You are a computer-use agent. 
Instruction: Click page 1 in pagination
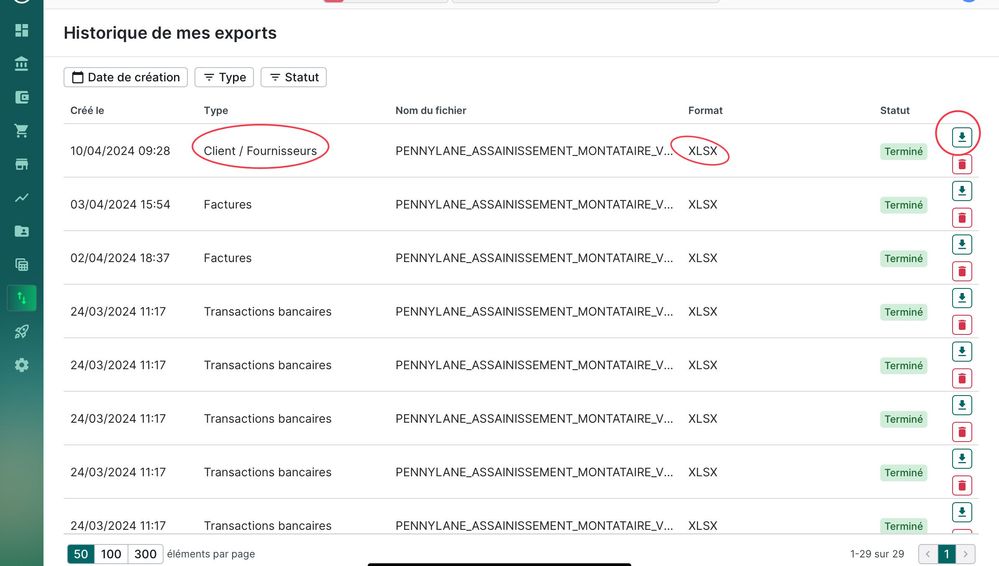[946, 554]
